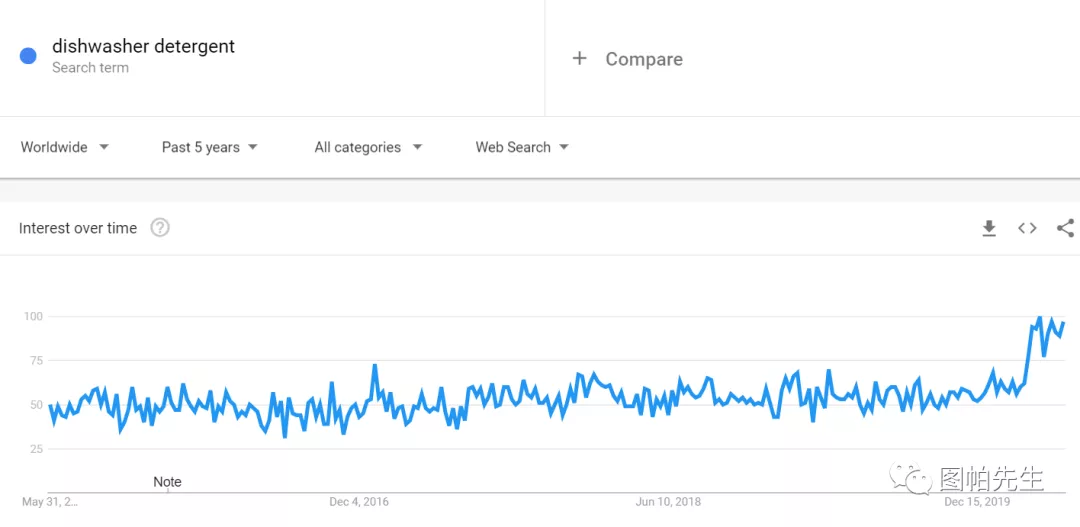The image size is (1080, 527).
Task: Click the WeChat watermark logo
Action: coord(910,479)
